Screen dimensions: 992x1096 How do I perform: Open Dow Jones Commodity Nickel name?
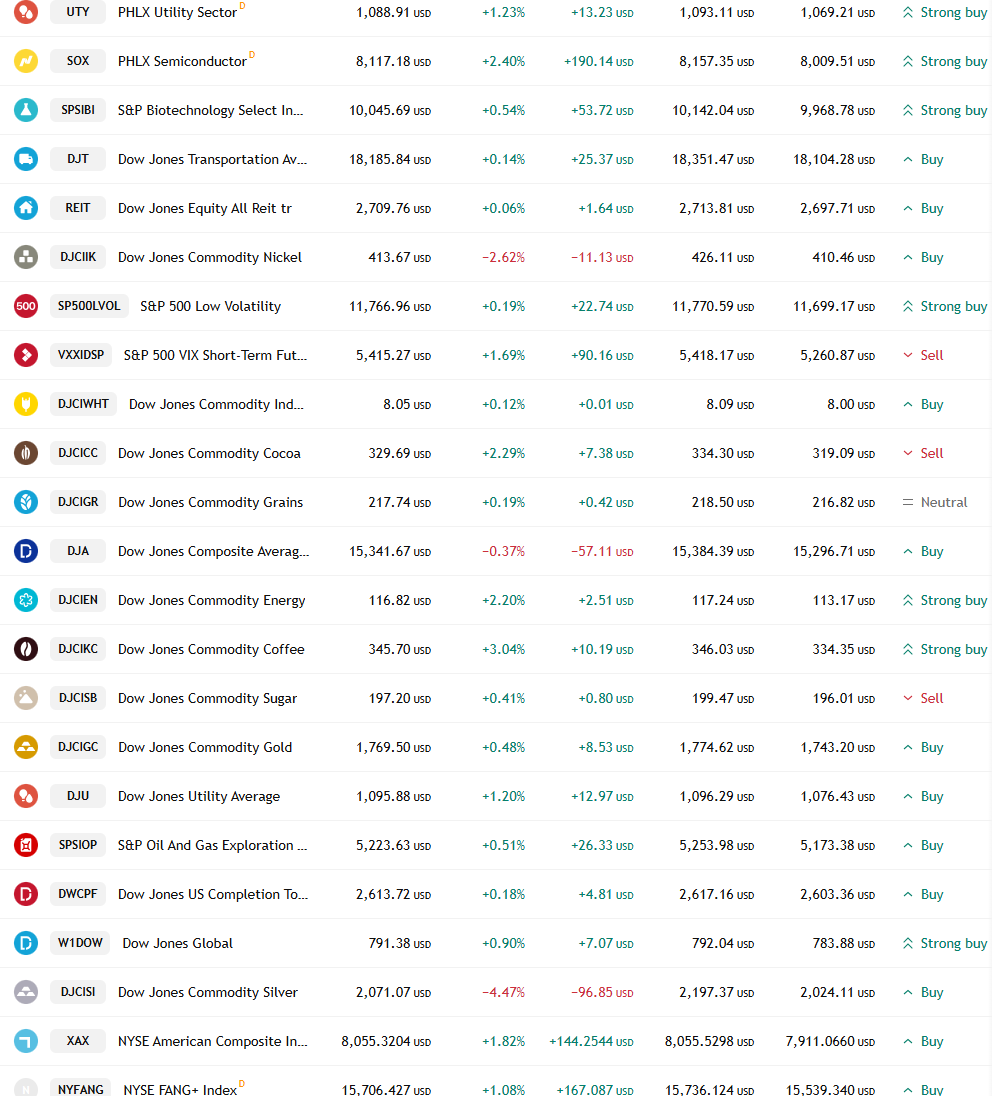pos(210,257)
